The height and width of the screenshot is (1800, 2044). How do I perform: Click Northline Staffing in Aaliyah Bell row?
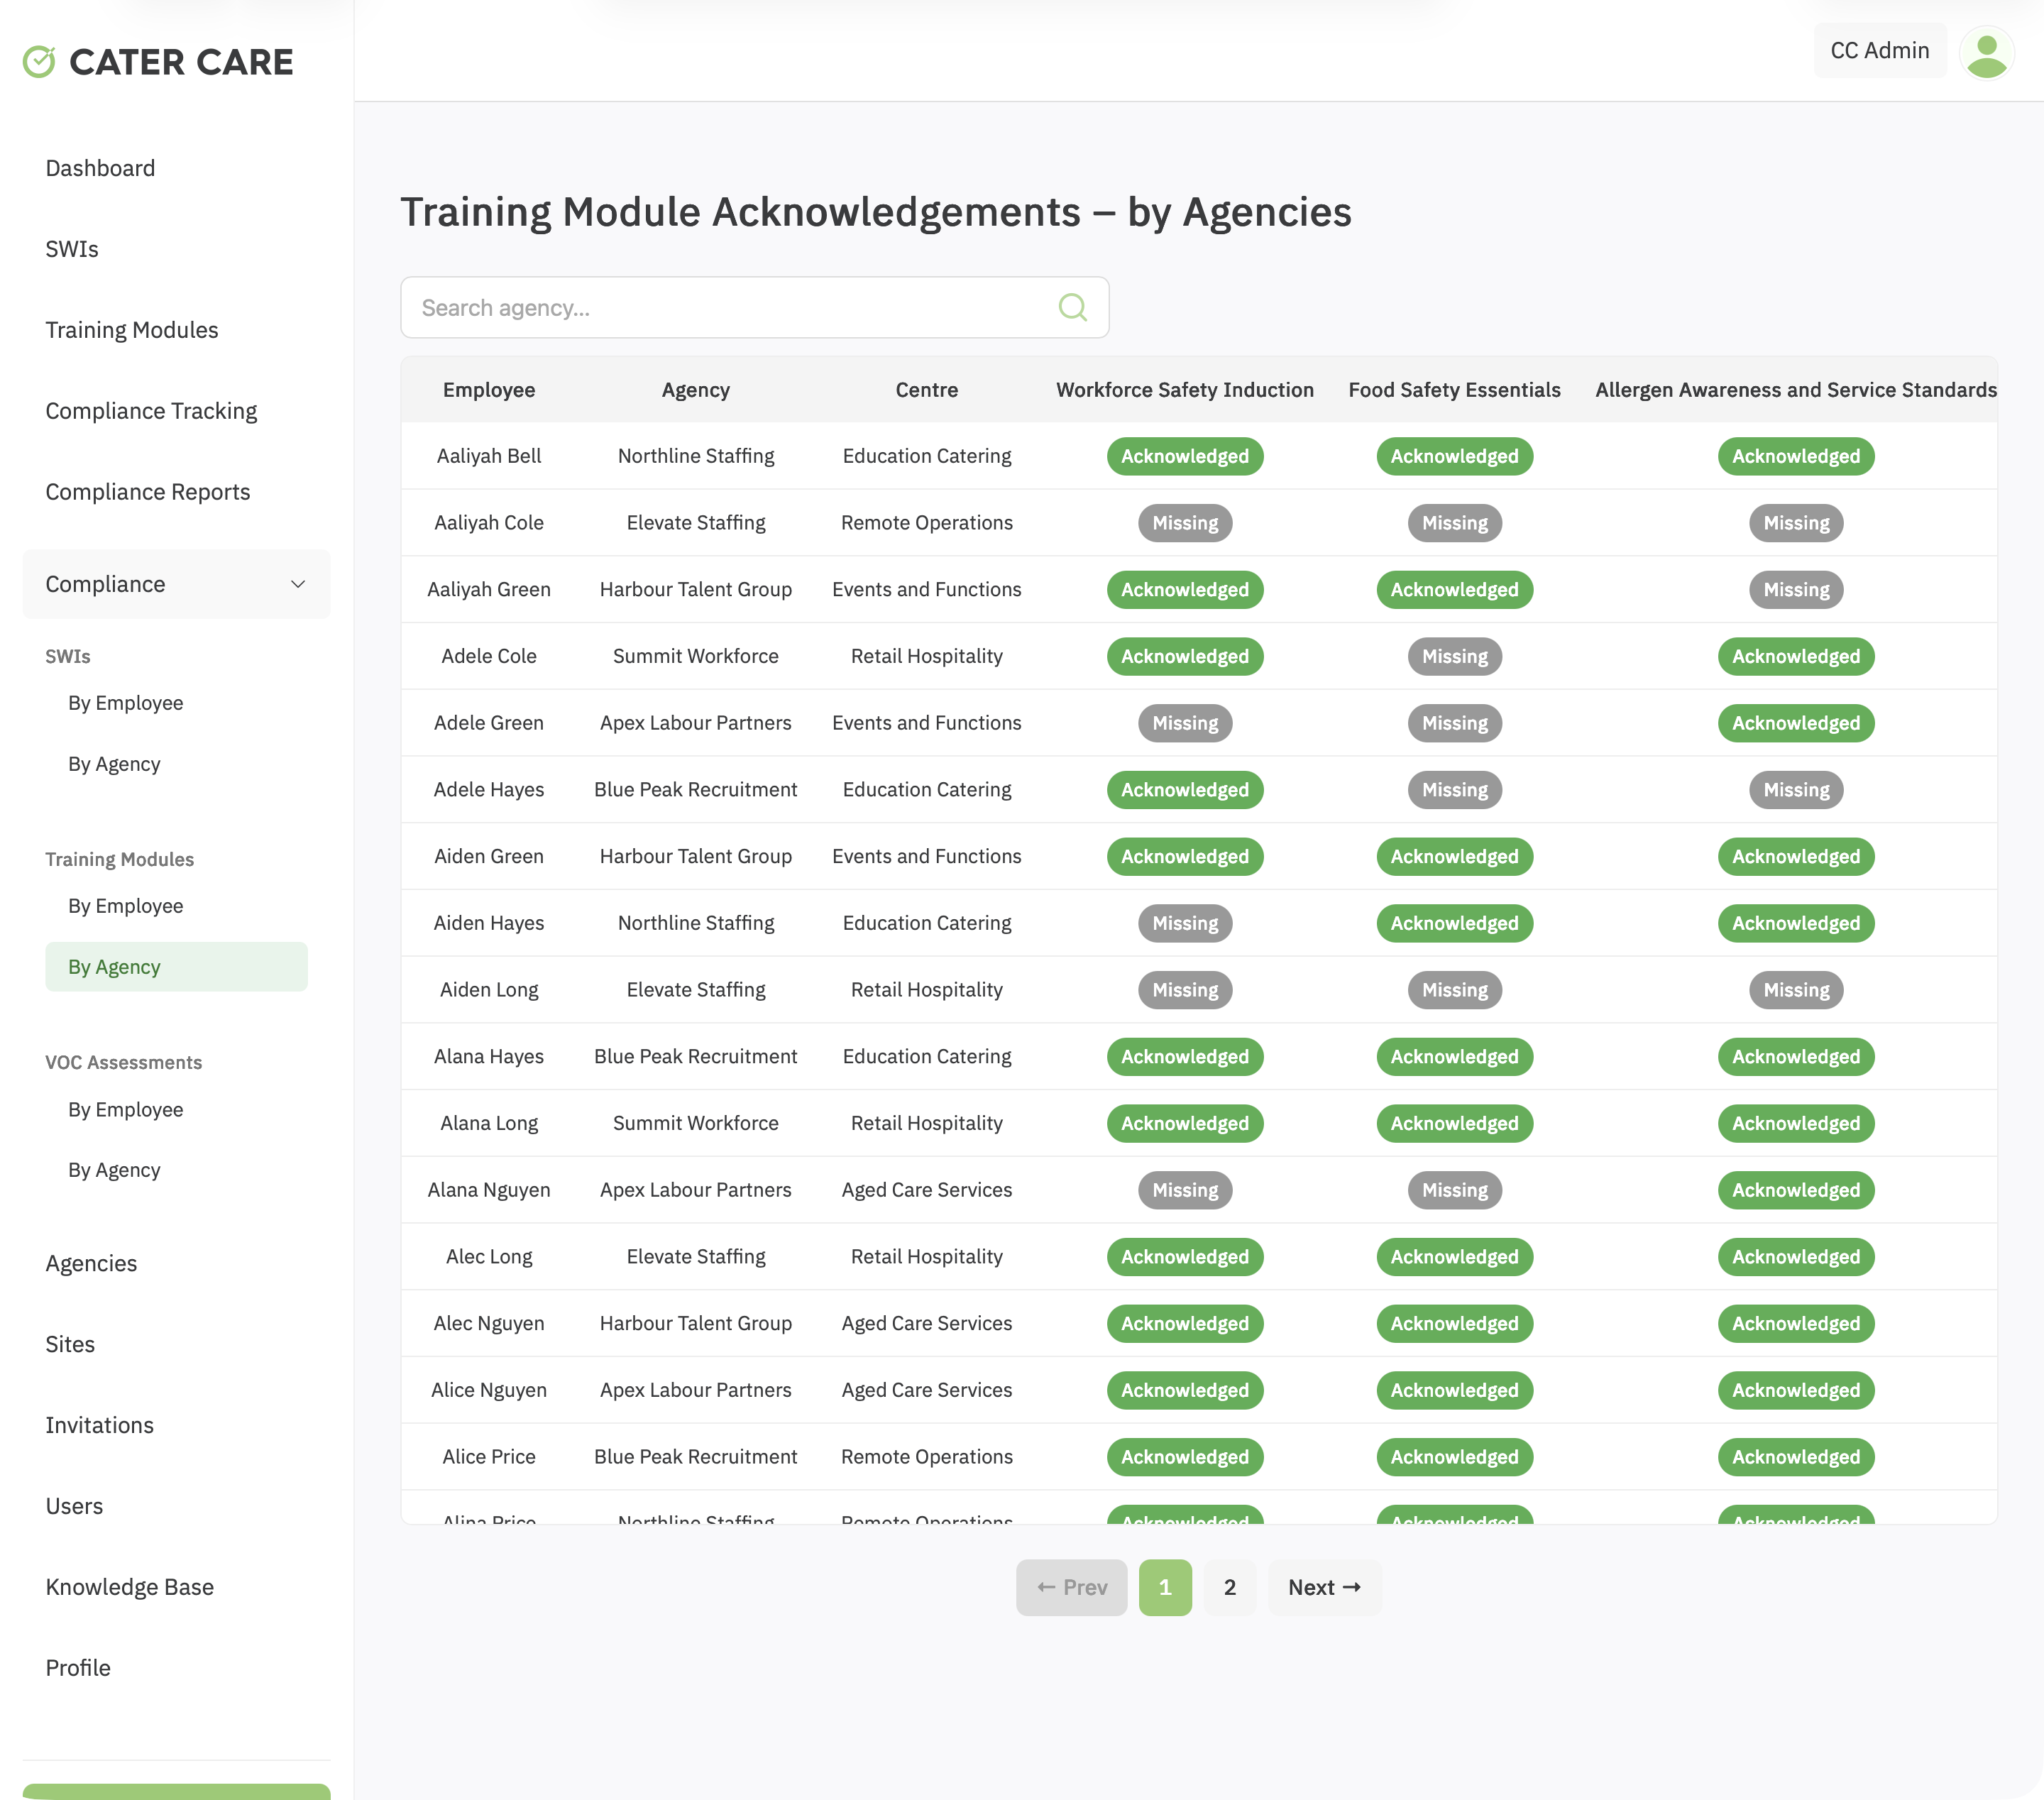click(696, 456)
